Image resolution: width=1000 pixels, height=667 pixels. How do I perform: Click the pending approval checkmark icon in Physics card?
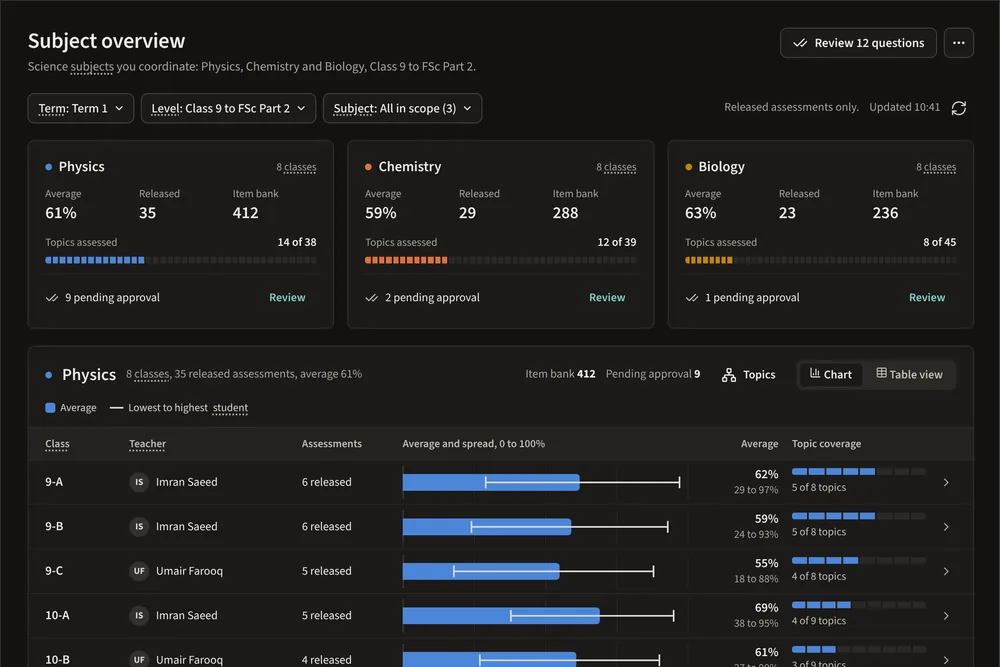(x=52, y=298)
